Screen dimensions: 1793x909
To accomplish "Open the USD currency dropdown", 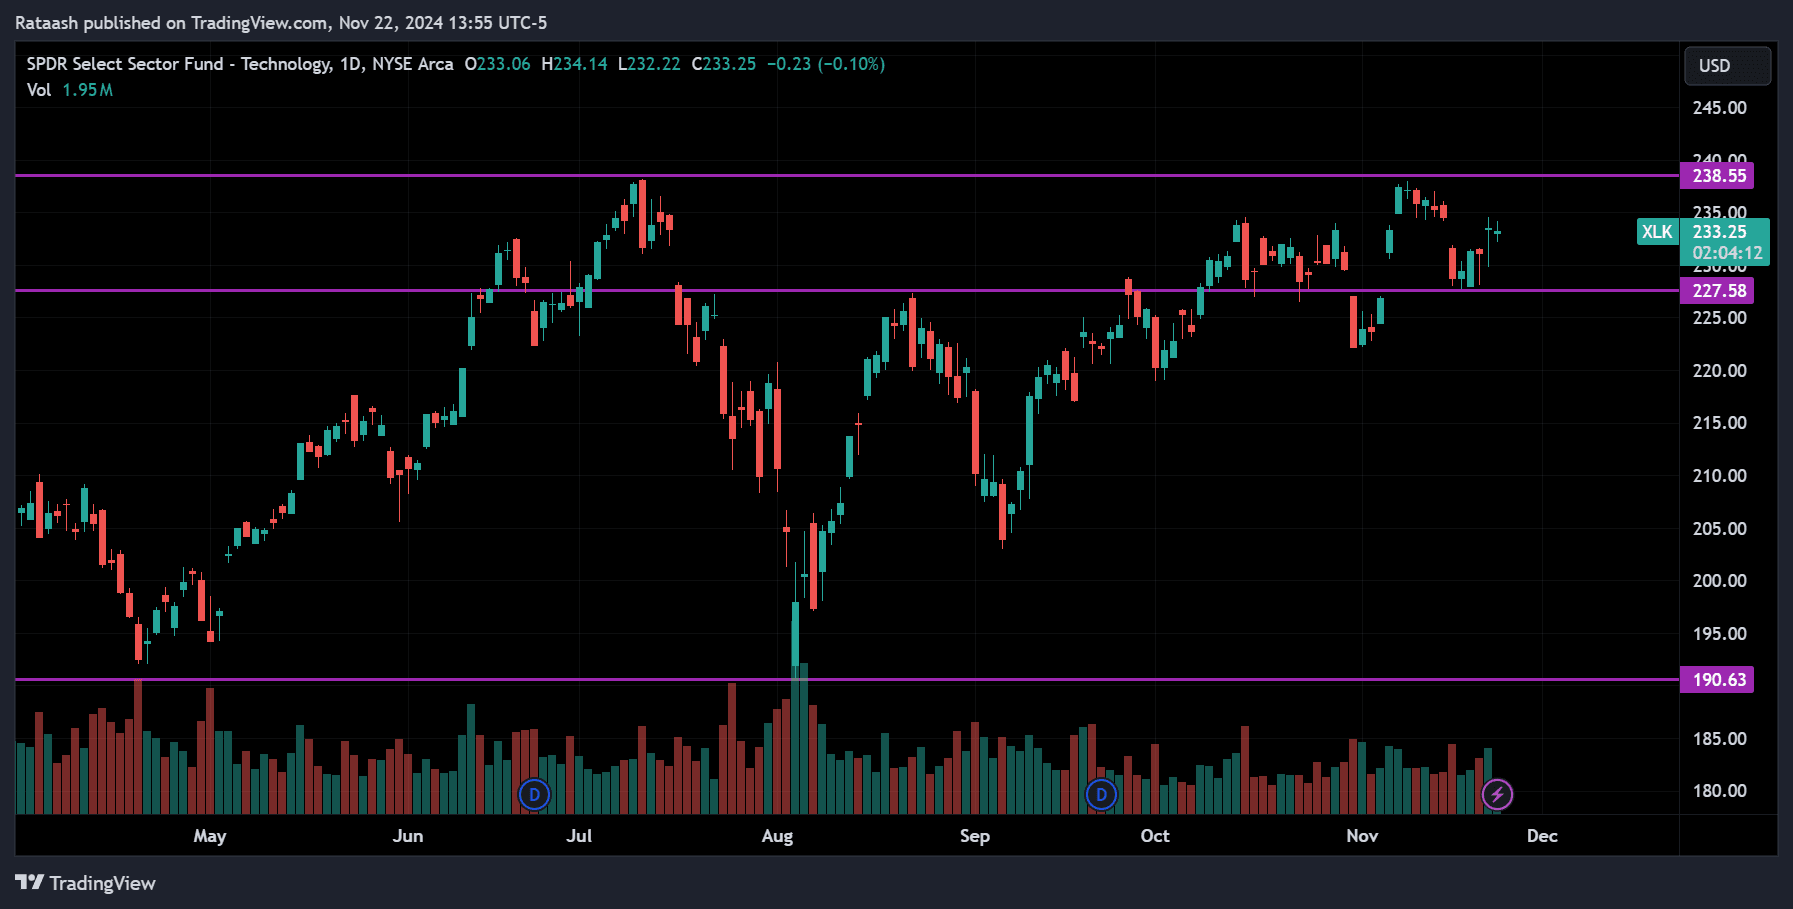I will (x=1727, y=66).
